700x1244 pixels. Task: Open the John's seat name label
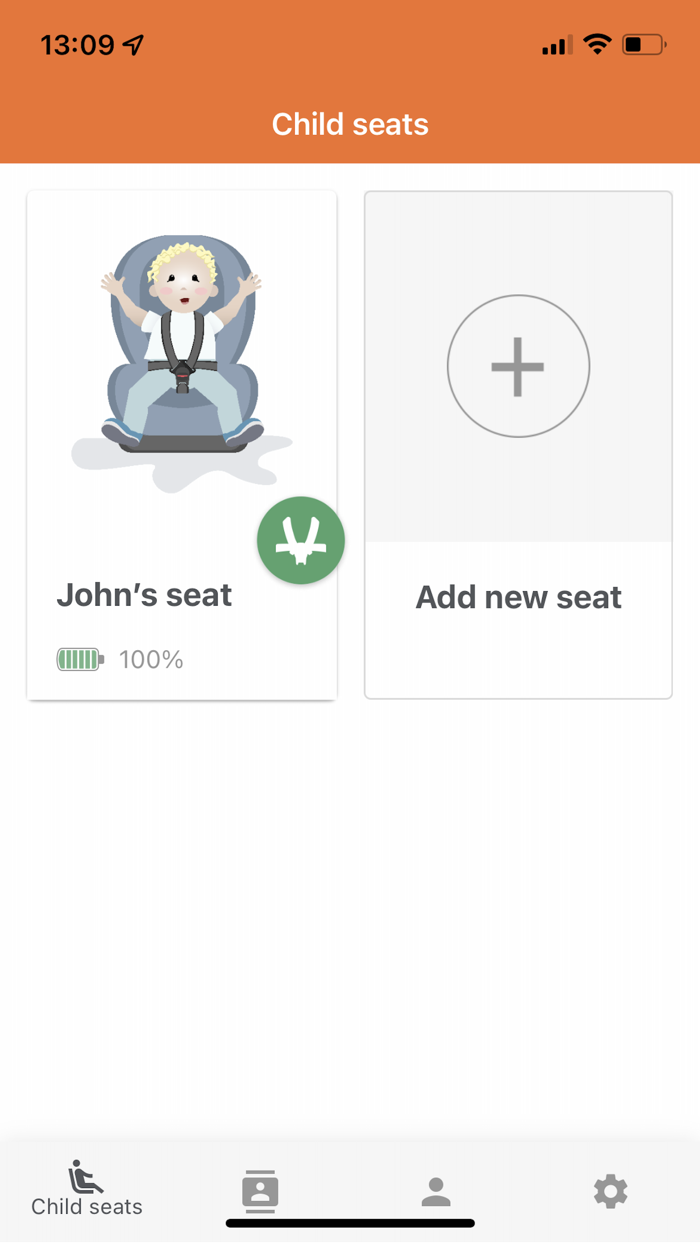(x=144, y=595)
